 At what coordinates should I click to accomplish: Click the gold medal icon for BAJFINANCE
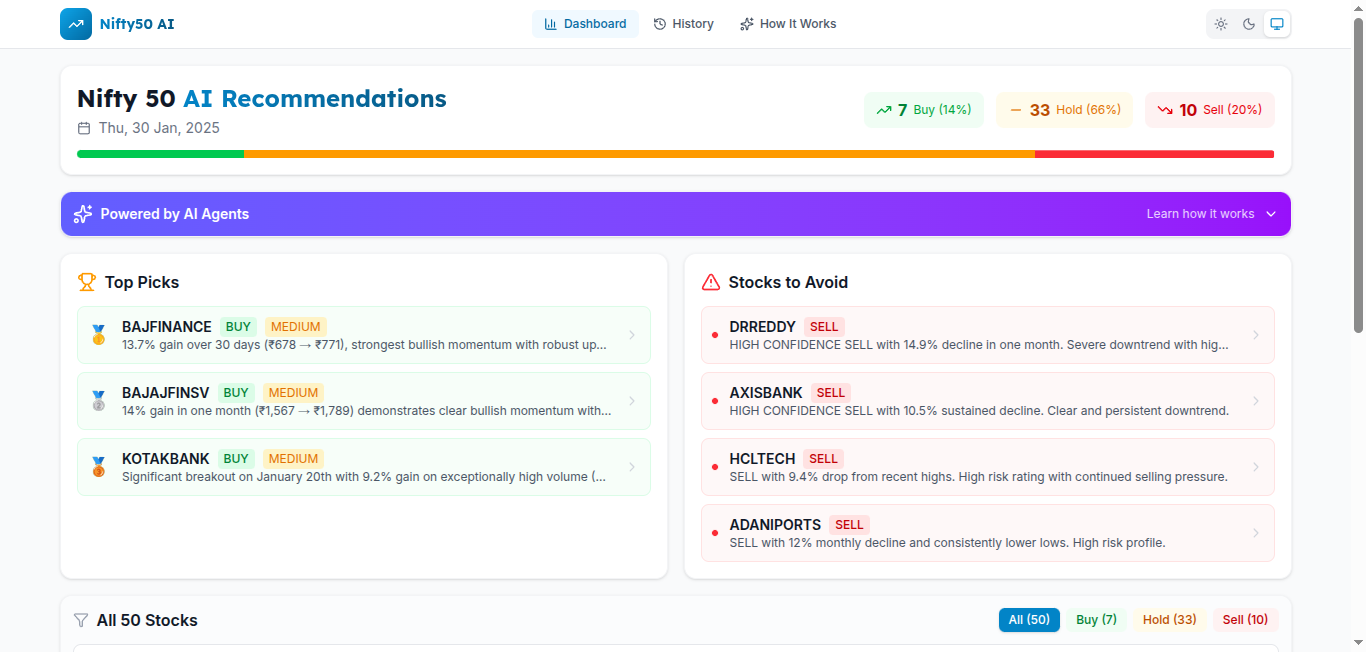[98, 335]
